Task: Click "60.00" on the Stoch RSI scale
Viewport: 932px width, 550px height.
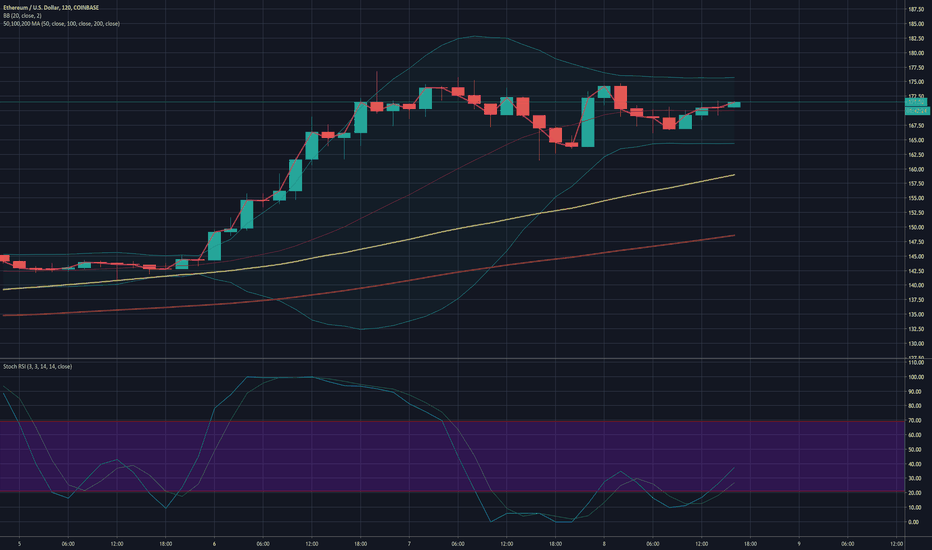Action: click(917, 435)
